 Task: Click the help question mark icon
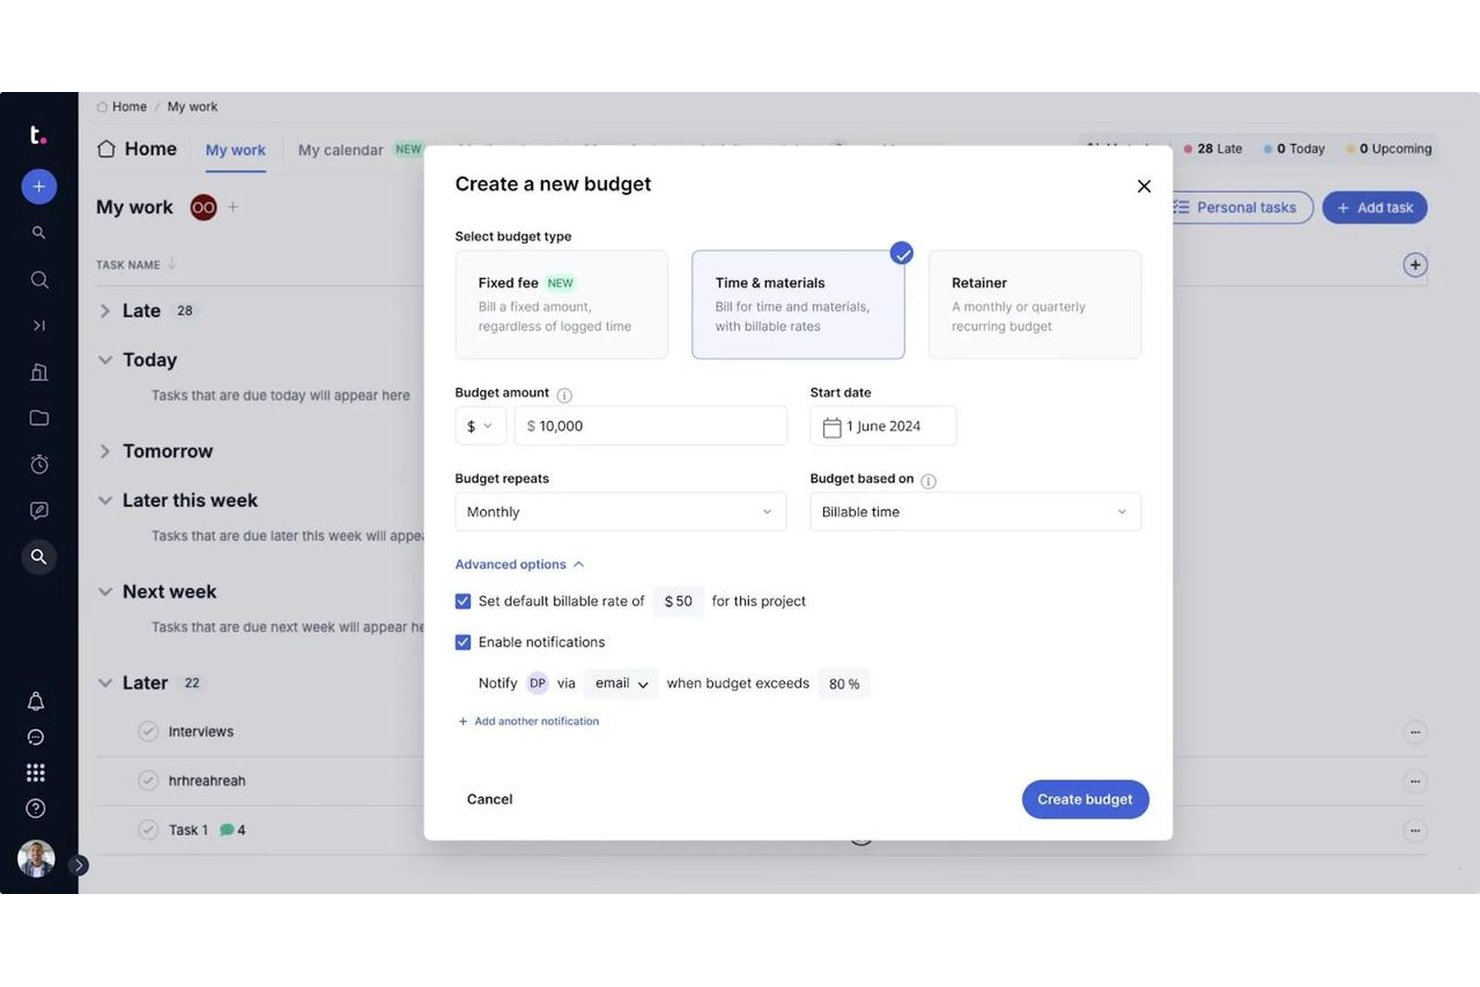36,808
